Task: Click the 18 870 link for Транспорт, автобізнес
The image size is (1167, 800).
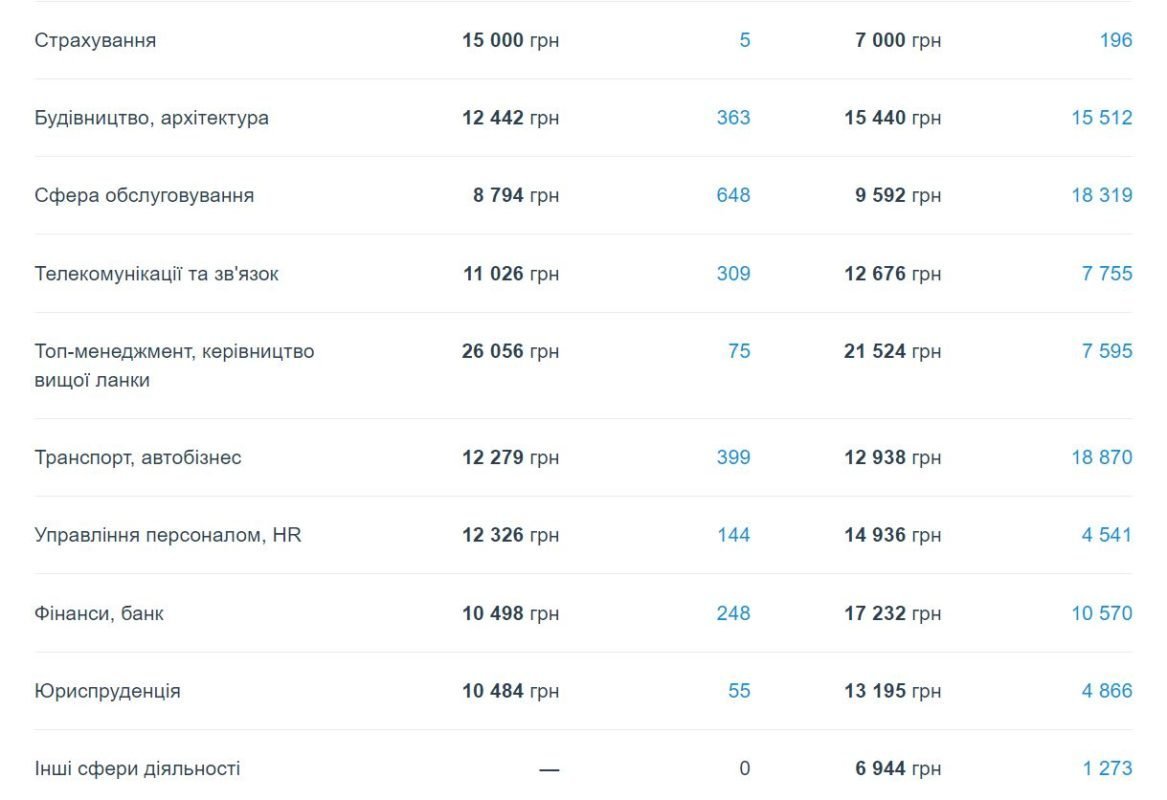Action: (x=1101, y=457)
